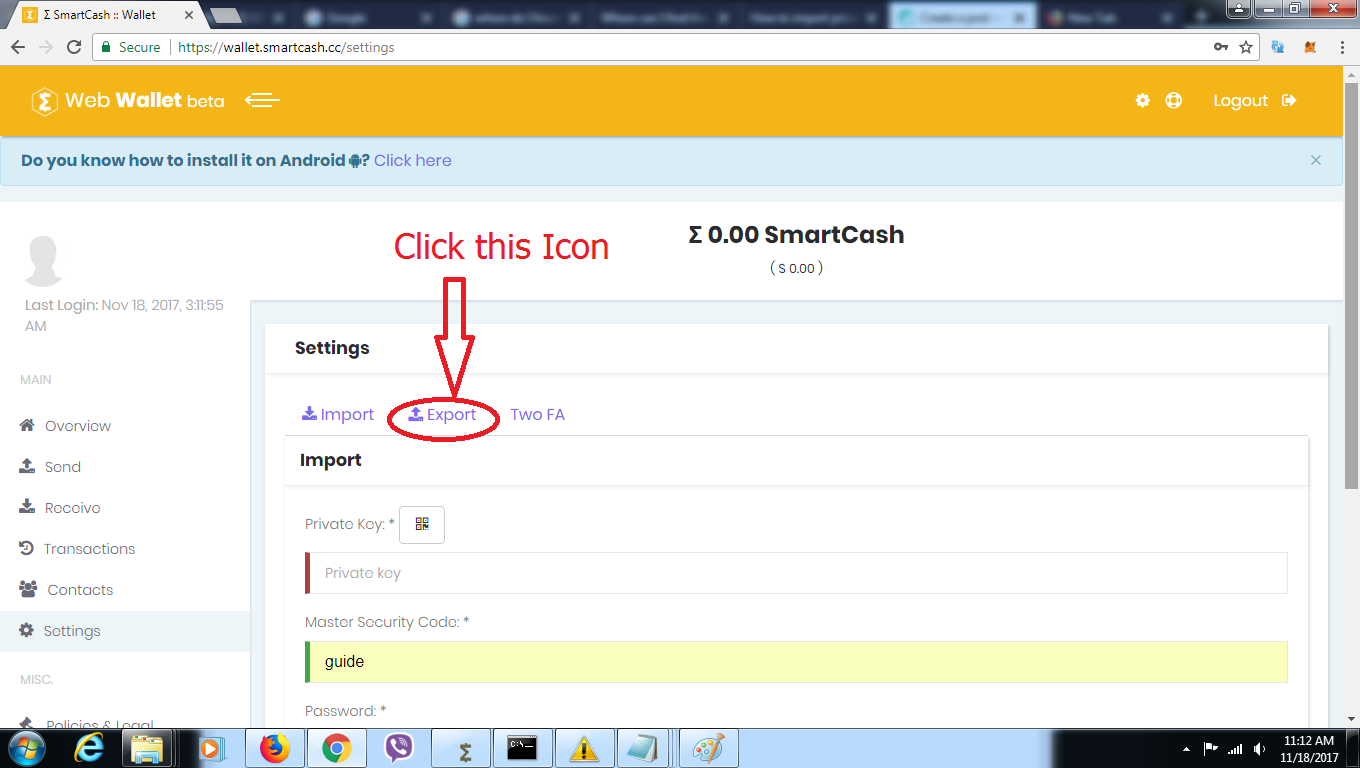Reload the page with the refresh icon
This screenshot has height=768, width=1360.
74,47
